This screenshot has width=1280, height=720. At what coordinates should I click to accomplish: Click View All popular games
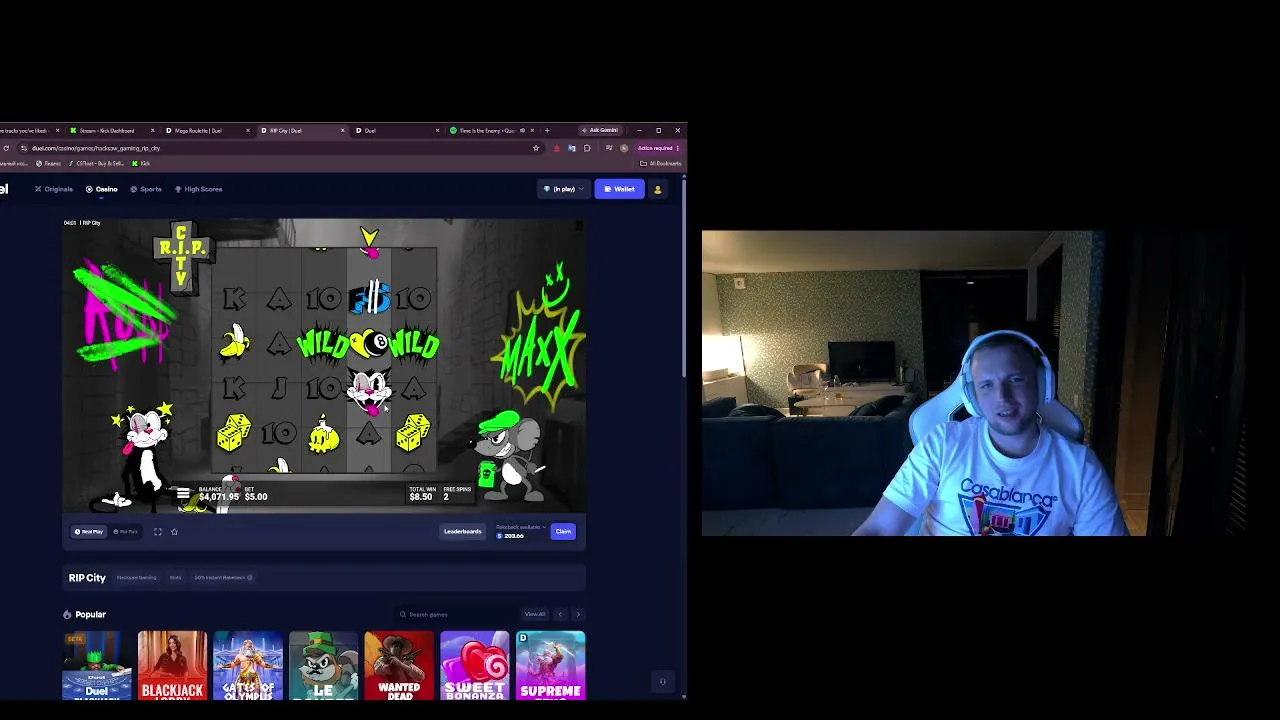point(535,614)
